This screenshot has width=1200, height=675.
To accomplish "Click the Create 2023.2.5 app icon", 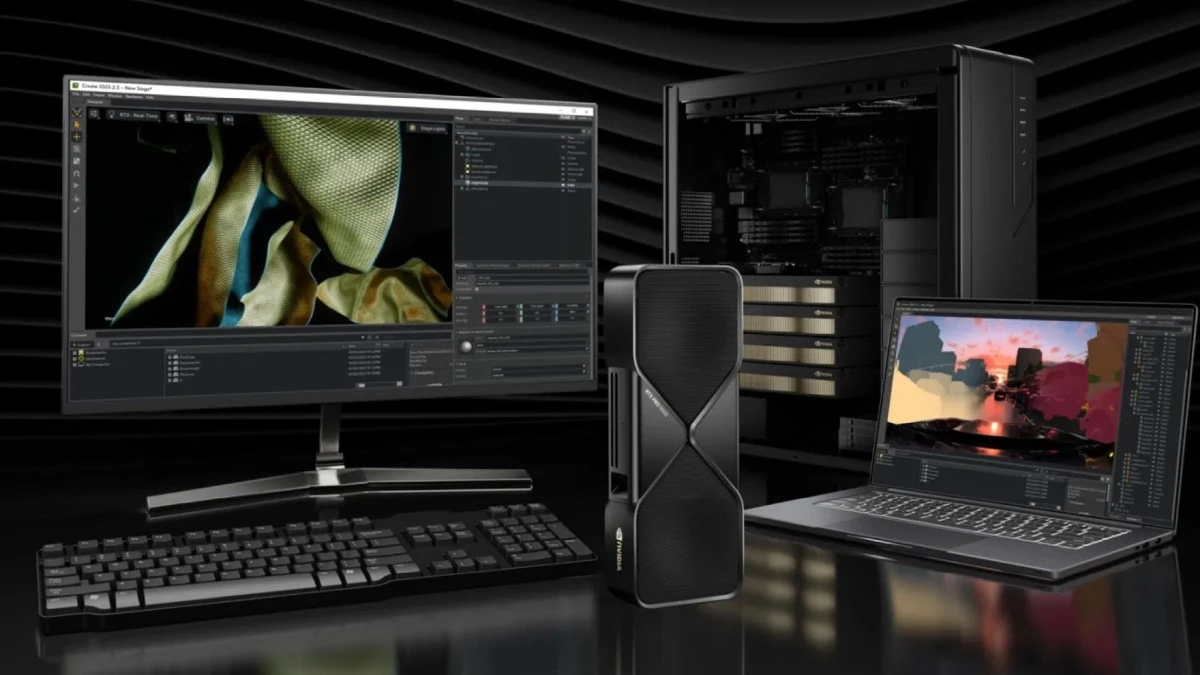I will [x=76, y=84].
